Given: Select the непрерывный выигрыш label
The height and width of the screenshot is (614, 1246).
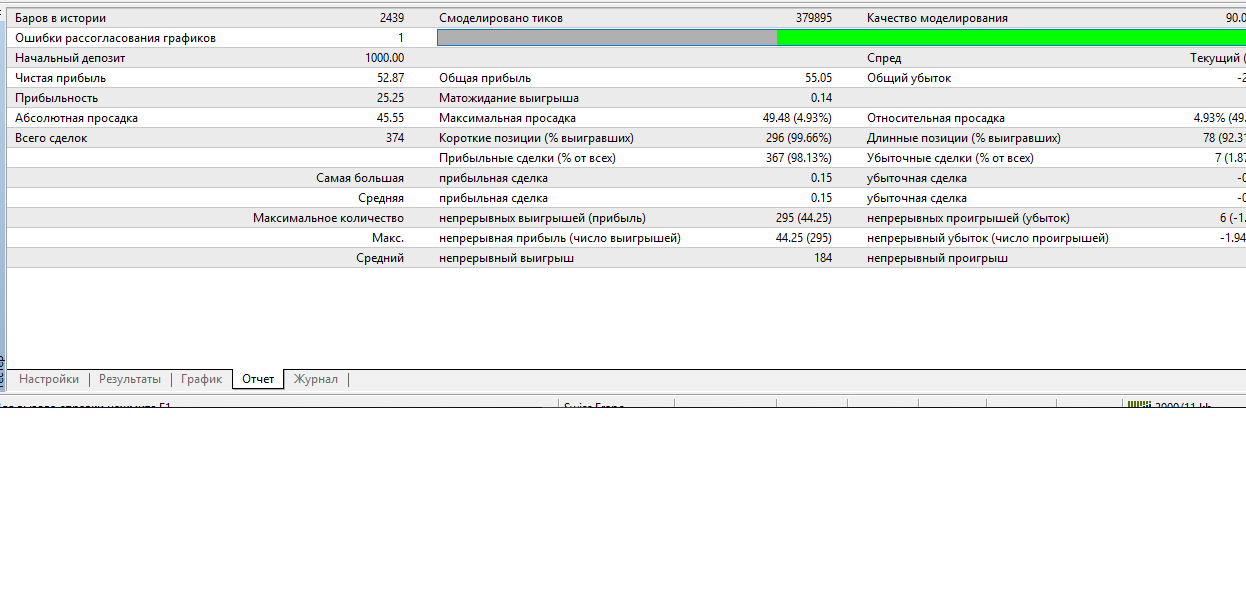Looking at the screenshot, I should [x=506, y=258].
